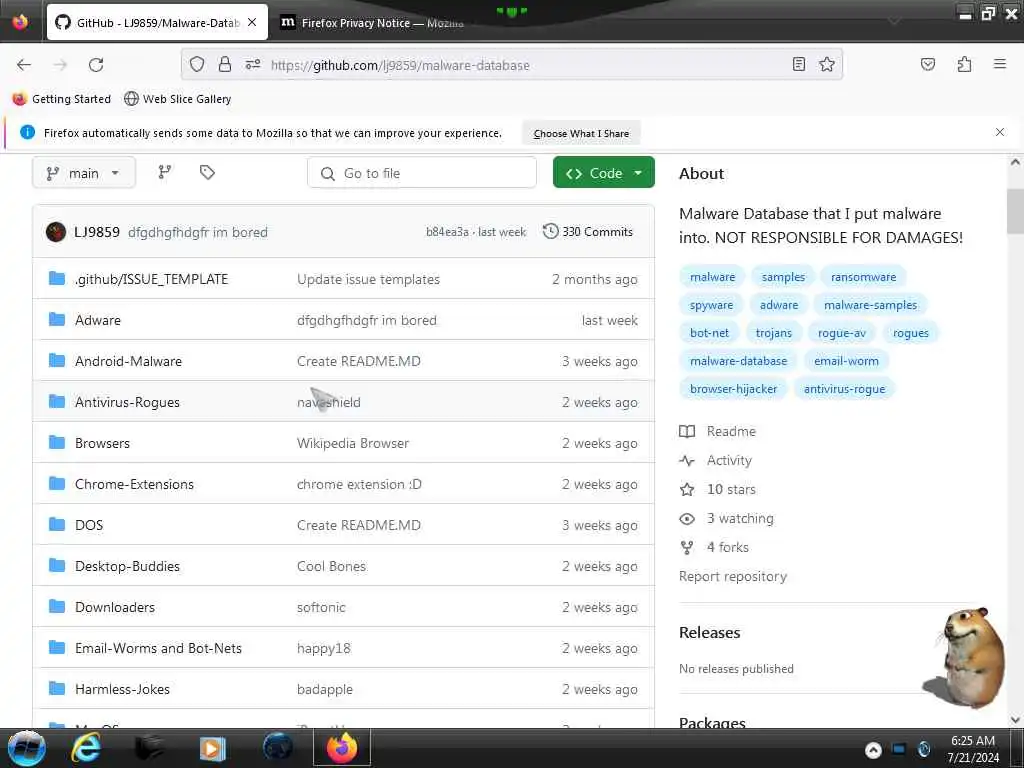Open the Activity link in About
The image size is (1024, 768).
[715, 460]
